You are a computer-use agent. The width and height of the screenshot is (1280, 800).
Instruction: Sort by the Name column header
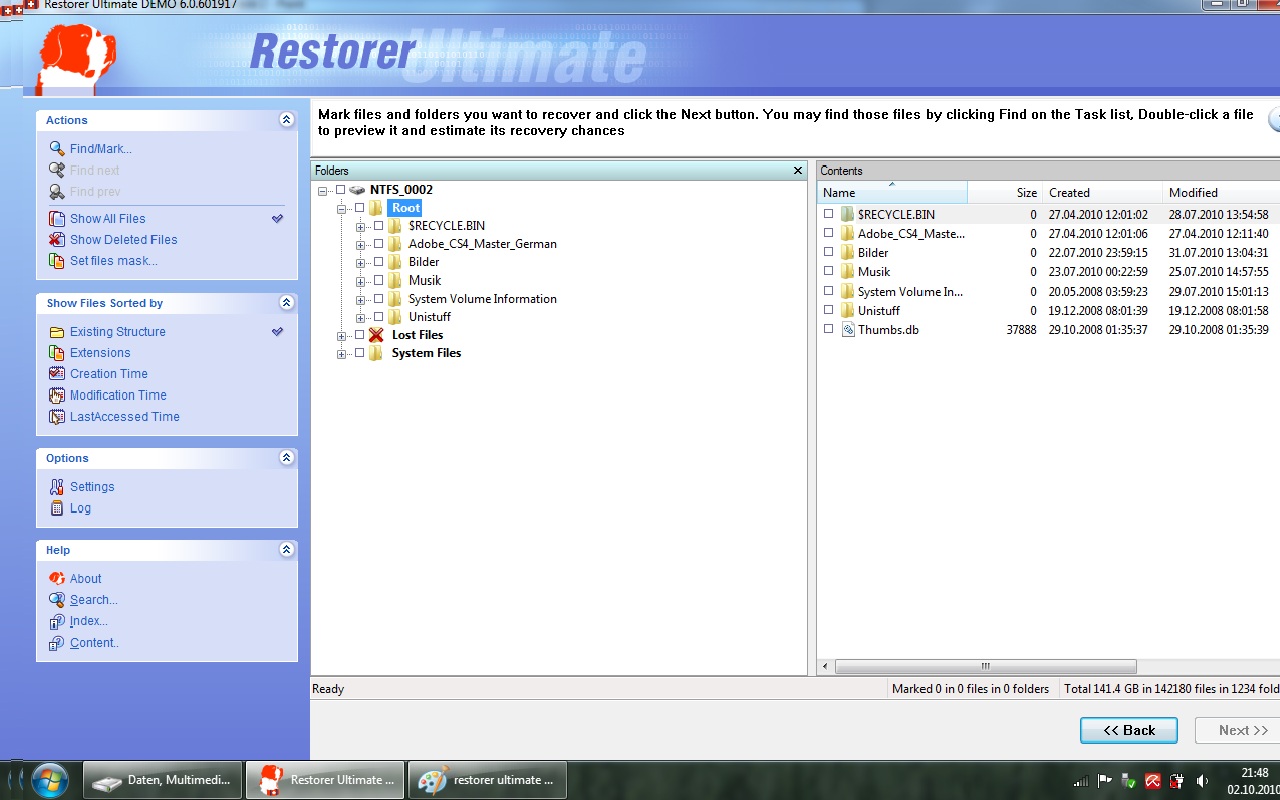coord(892,192)
